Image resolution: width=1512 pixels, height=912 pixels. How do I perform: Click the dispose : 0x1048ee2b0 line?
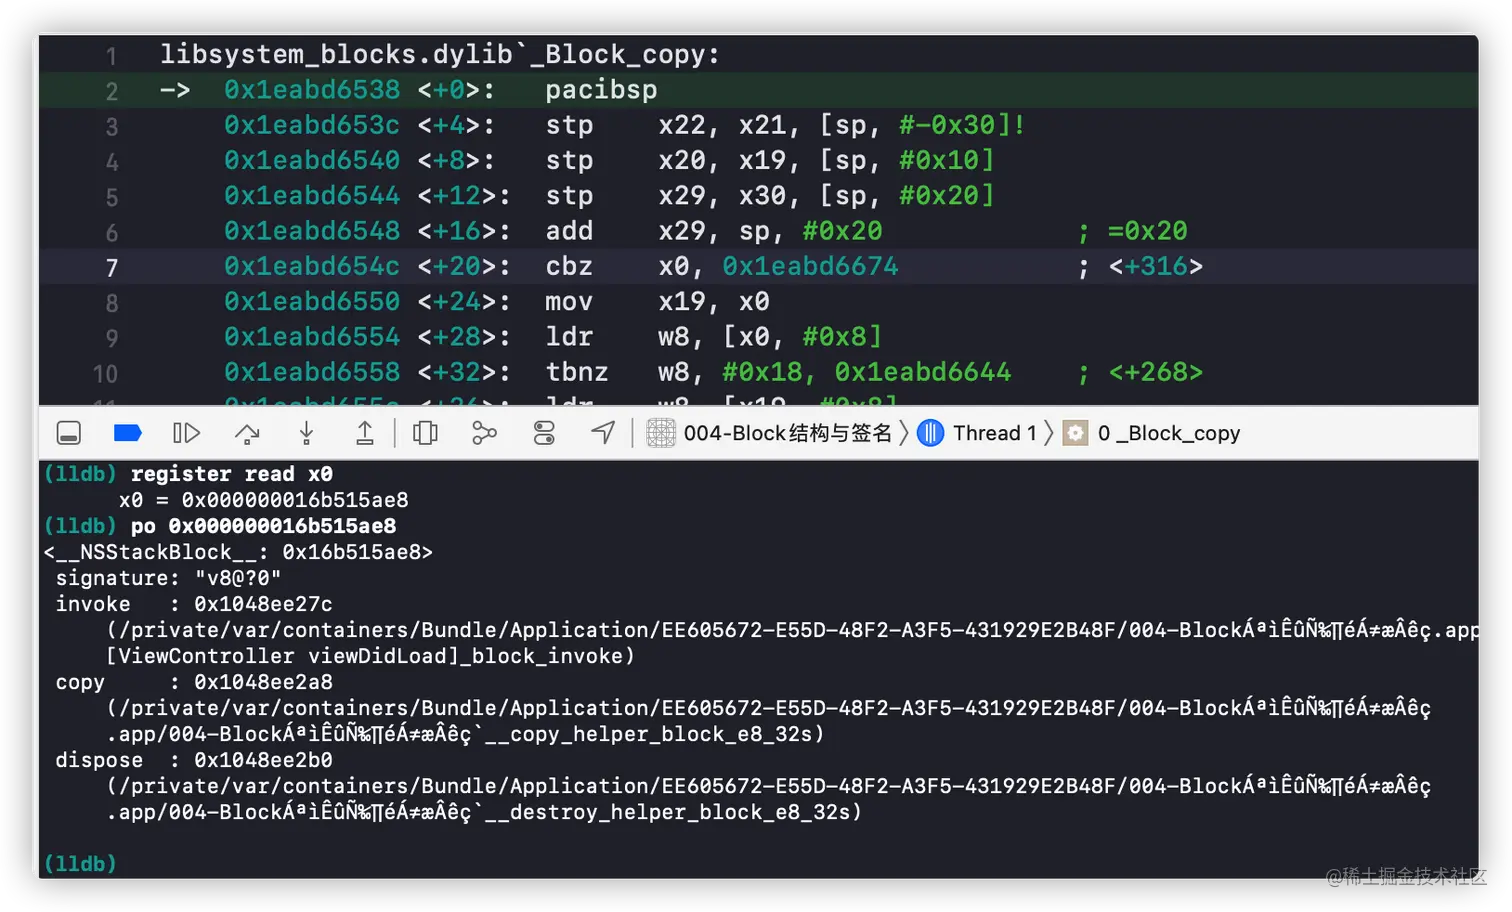click(x=194, y=760)
